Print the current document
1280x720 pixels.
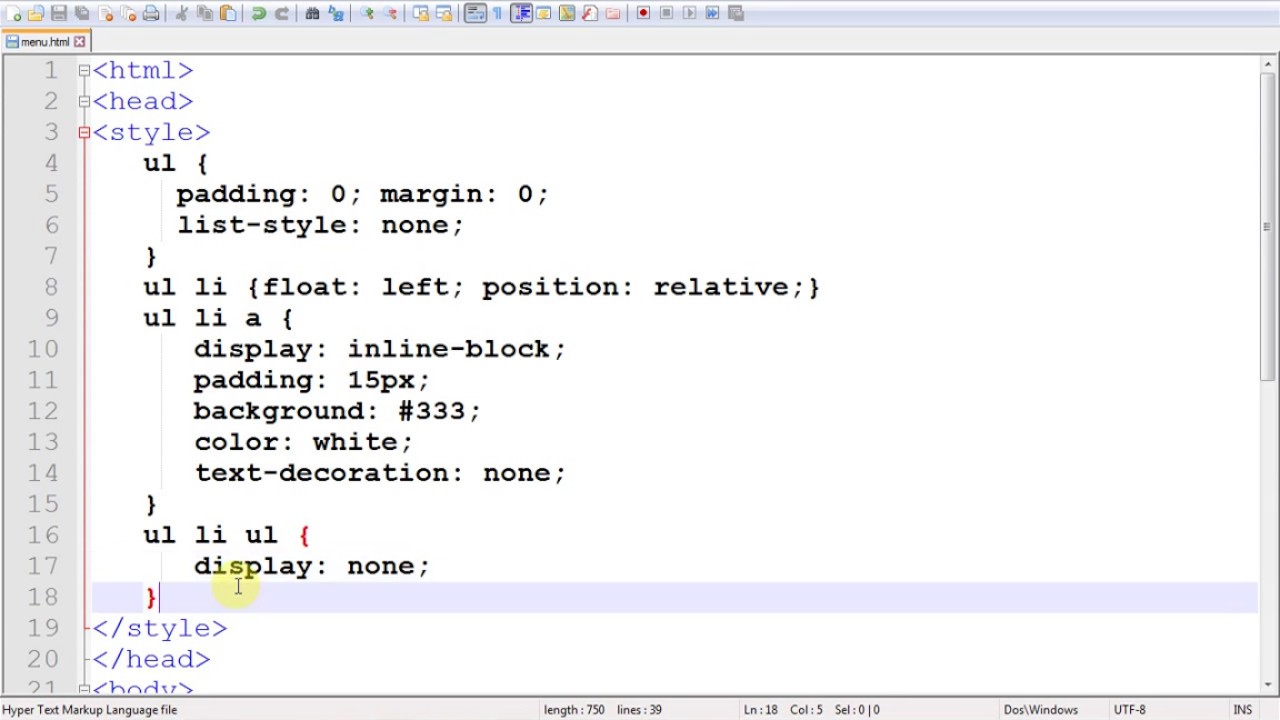[x=151, y=13]
